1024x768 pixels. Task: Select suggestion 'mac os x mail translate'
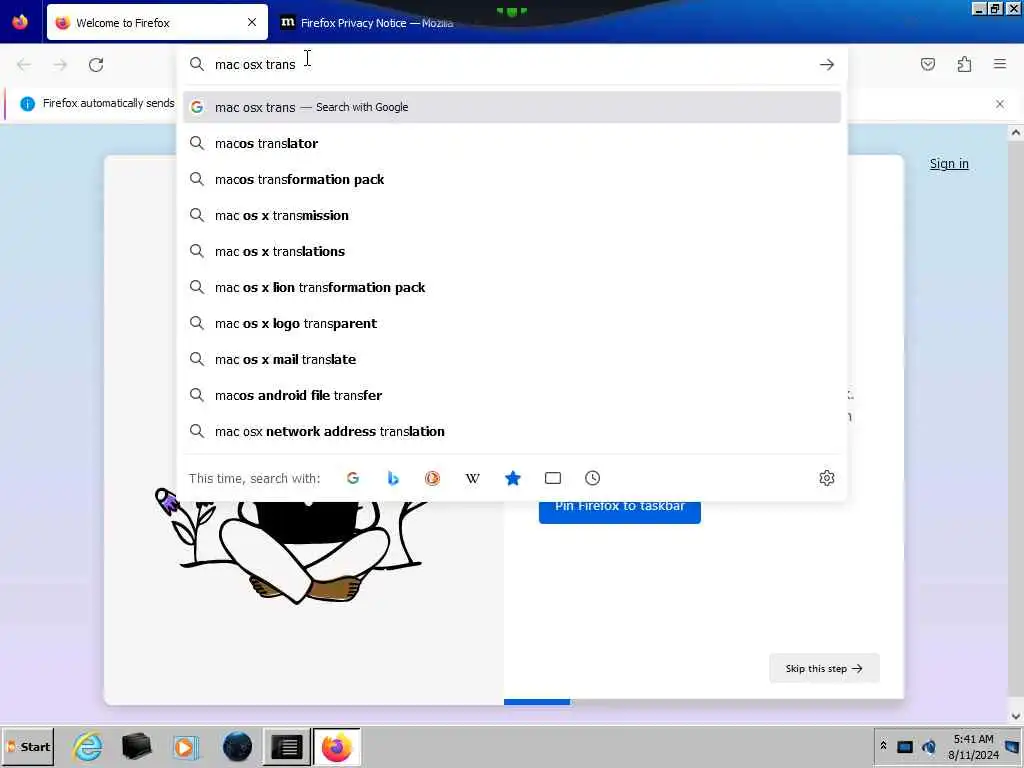click(x=512, y=359)
